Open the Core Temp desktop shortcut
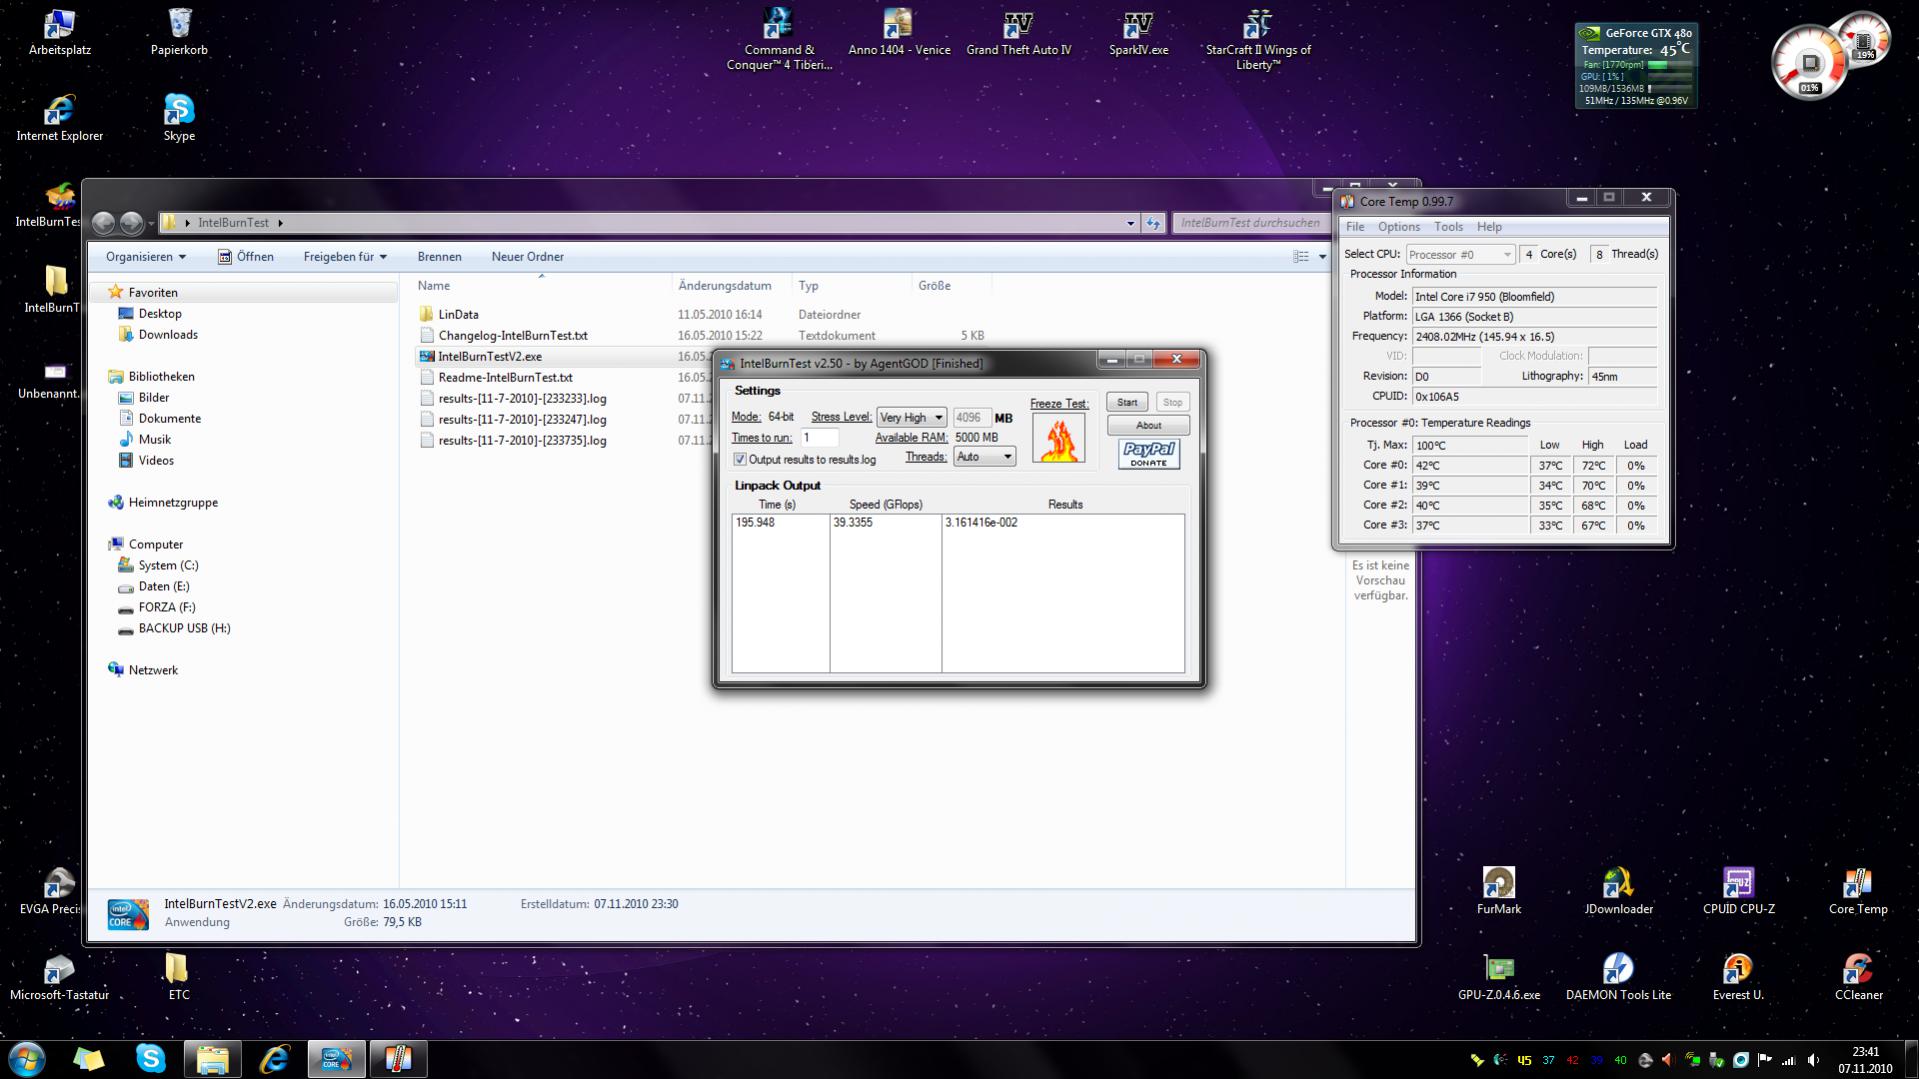Image resolution: width=1919 pixels, height=1079 pixels. click(1858, 891)
